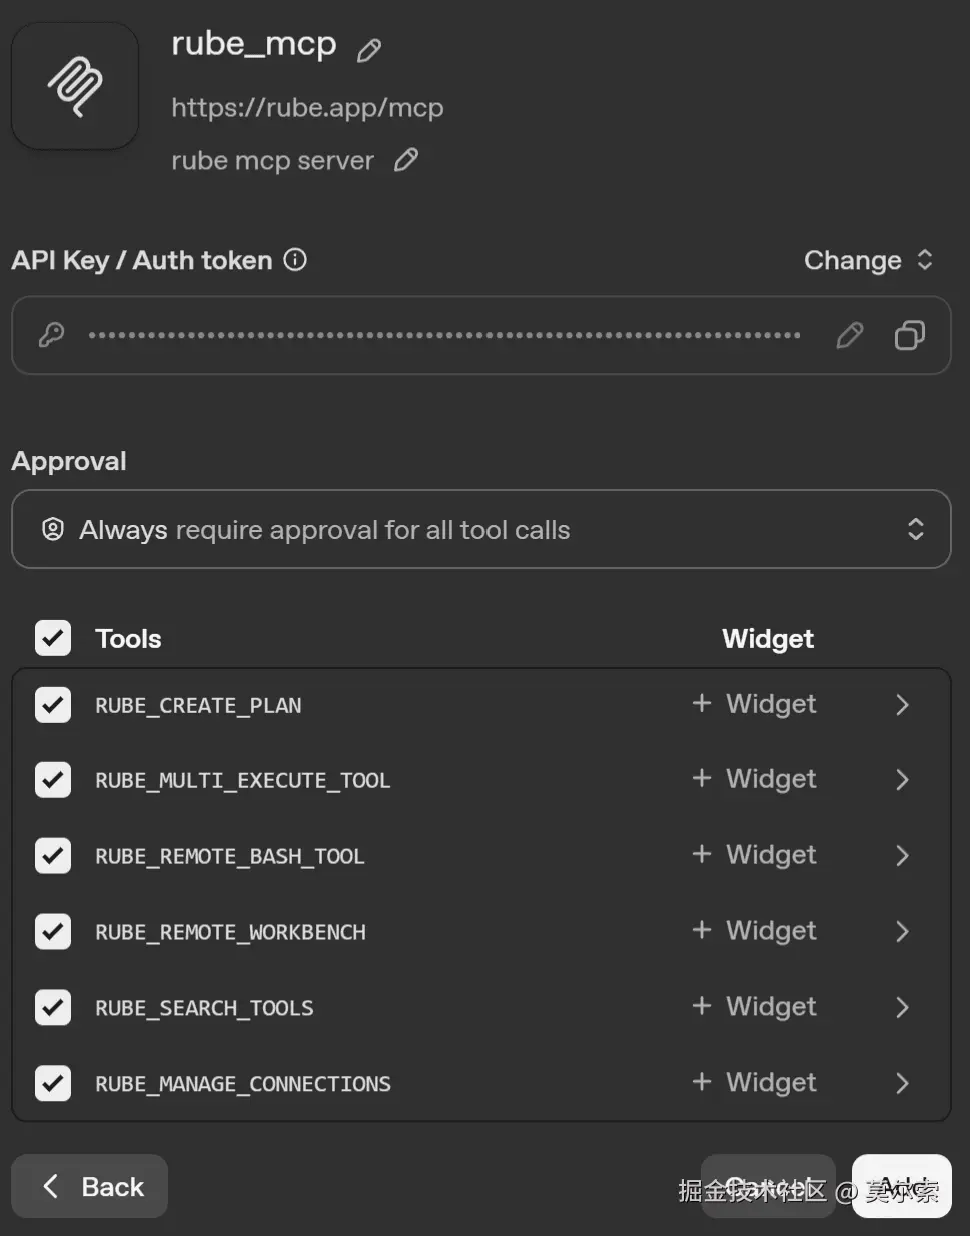Add widget for RUBE_SEARCH_TOOLS

755,1007
